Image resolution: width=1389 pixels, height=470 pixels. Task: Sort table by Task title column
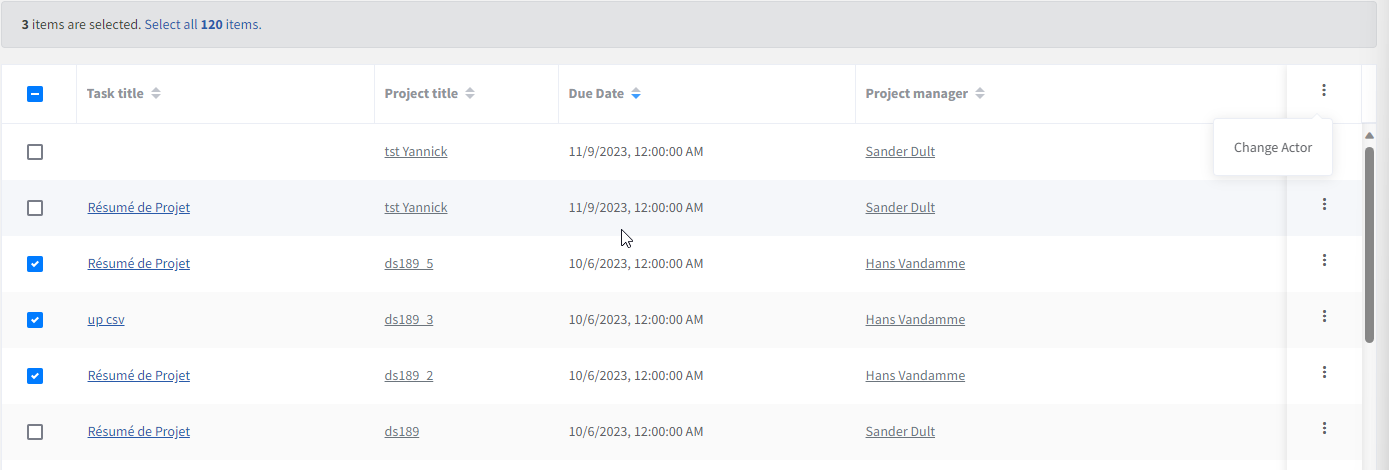point(156,94)
